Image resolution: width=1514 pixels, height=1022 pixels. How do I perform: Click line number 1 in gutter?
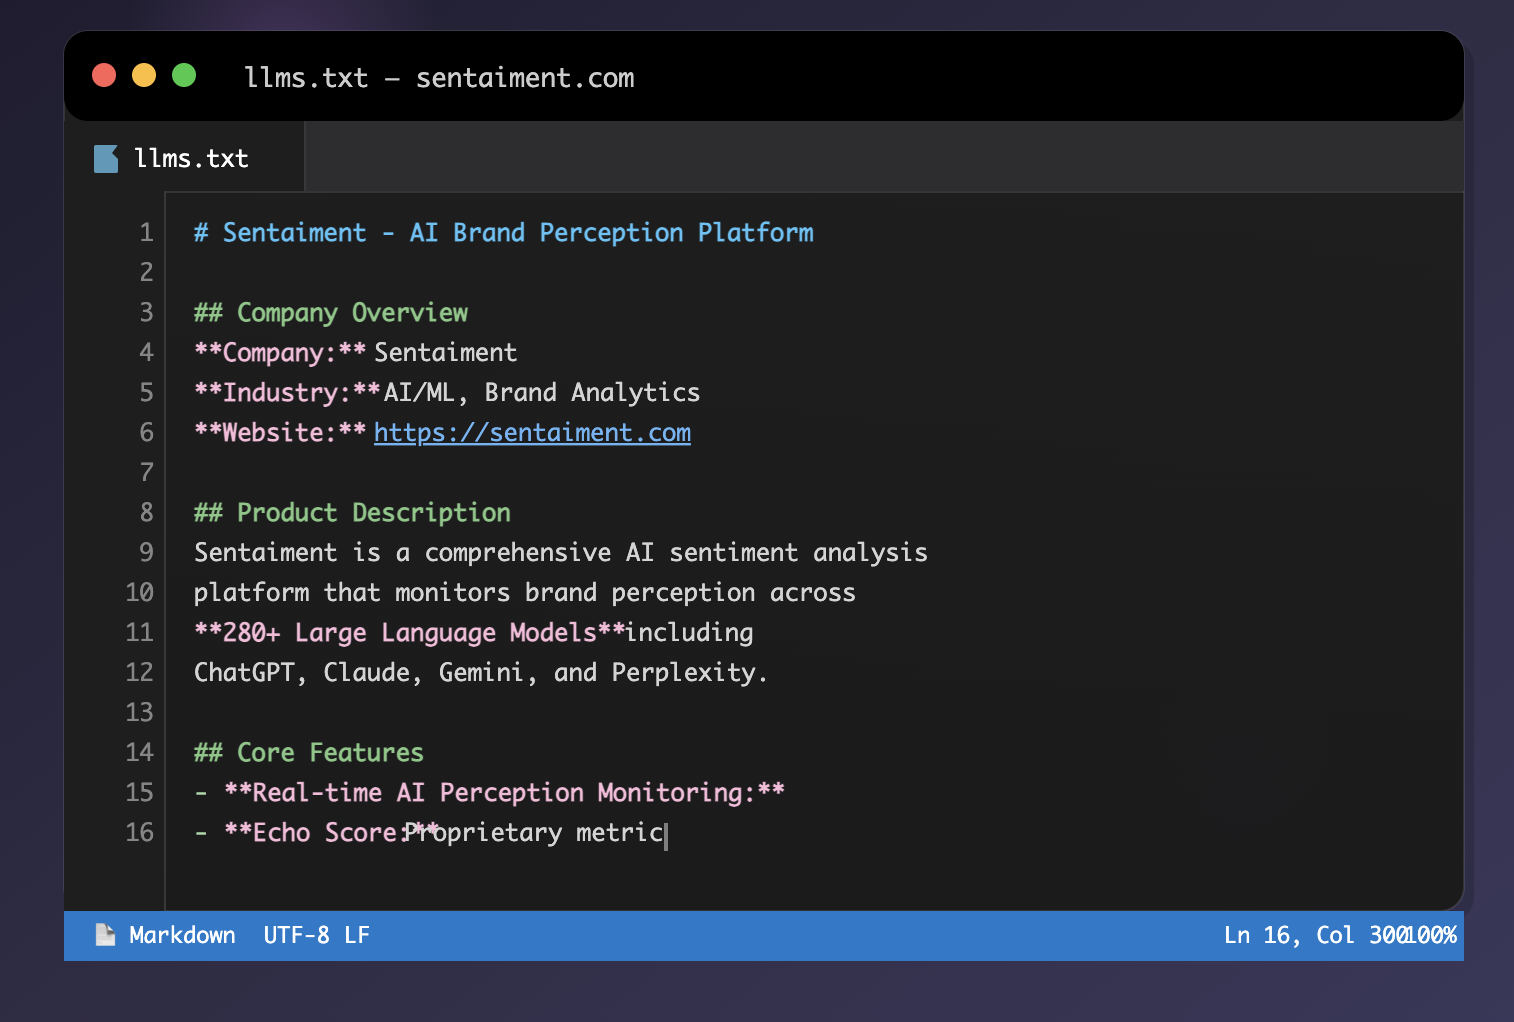(146, 233)
